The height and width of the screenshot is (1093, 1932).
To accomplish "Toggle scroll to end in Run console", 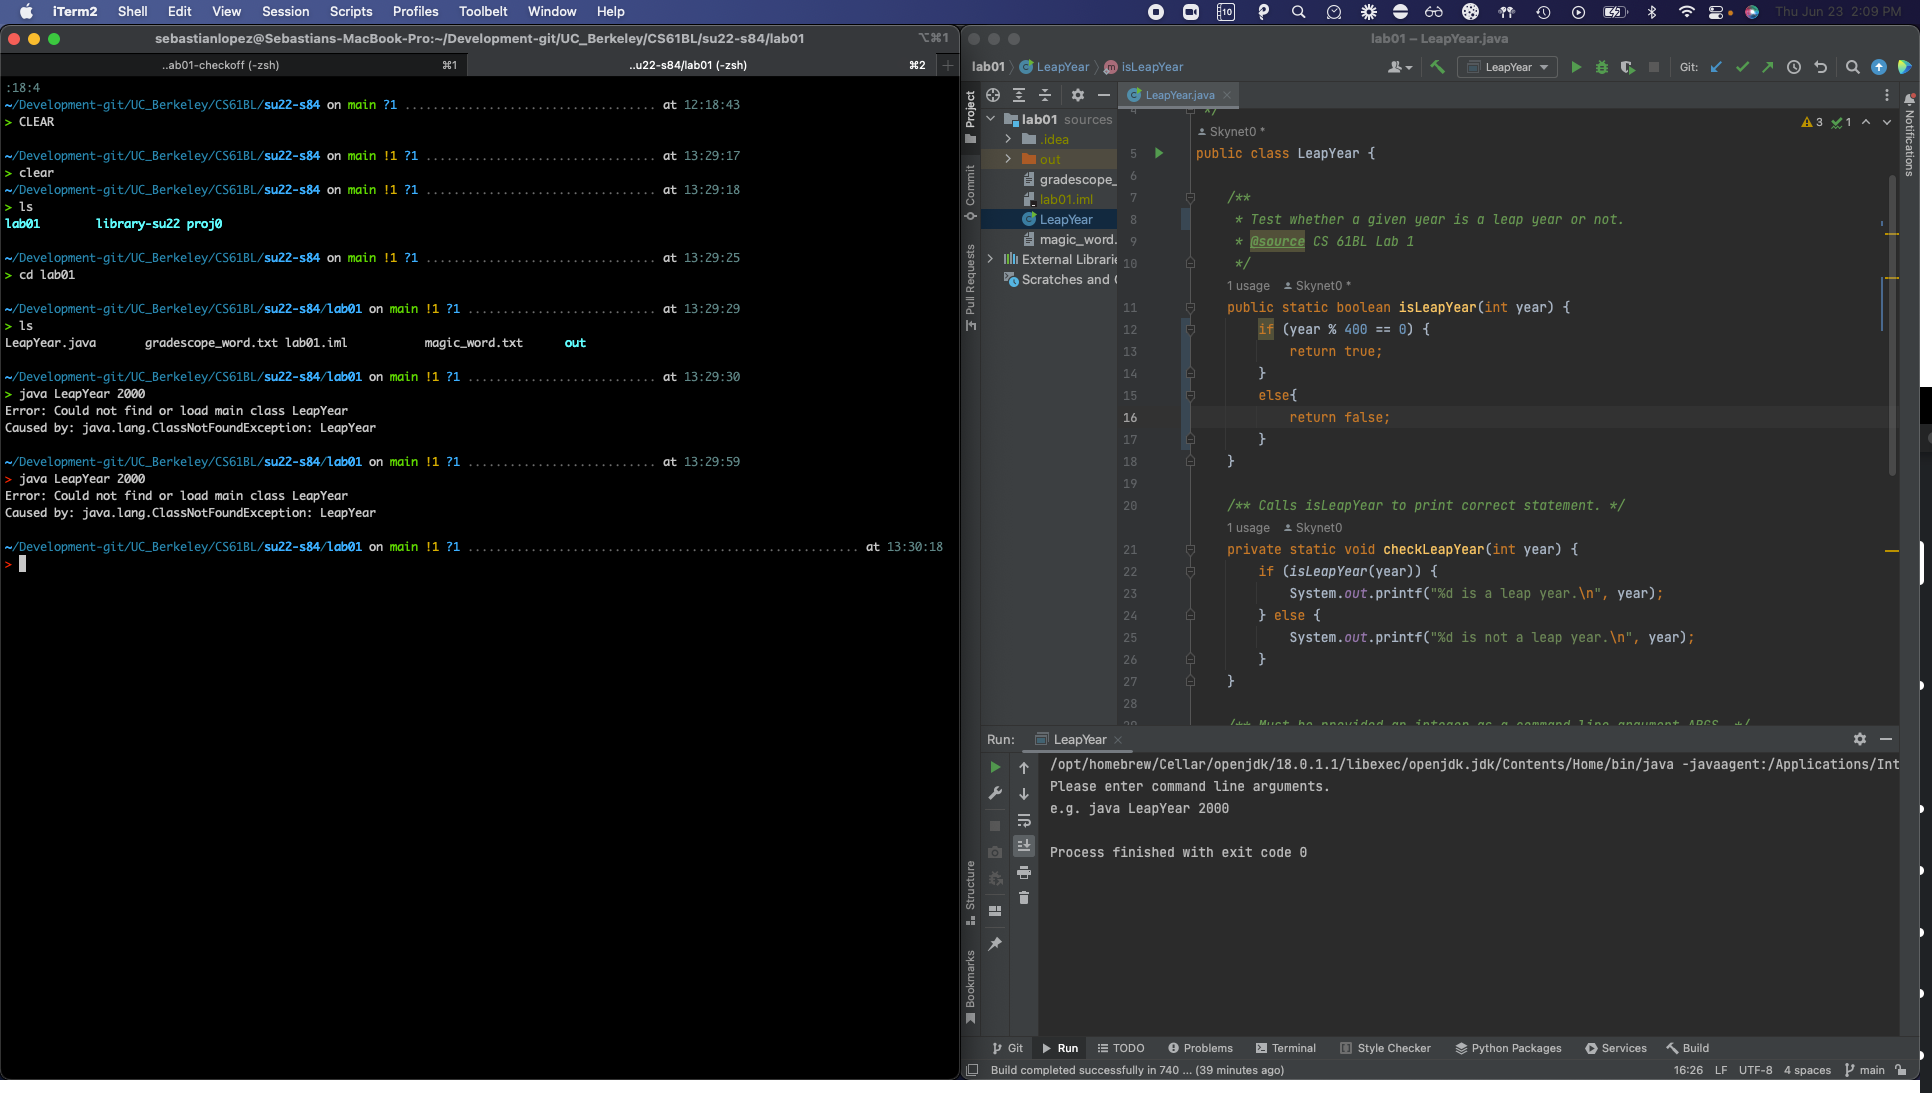I will 1023,846.
